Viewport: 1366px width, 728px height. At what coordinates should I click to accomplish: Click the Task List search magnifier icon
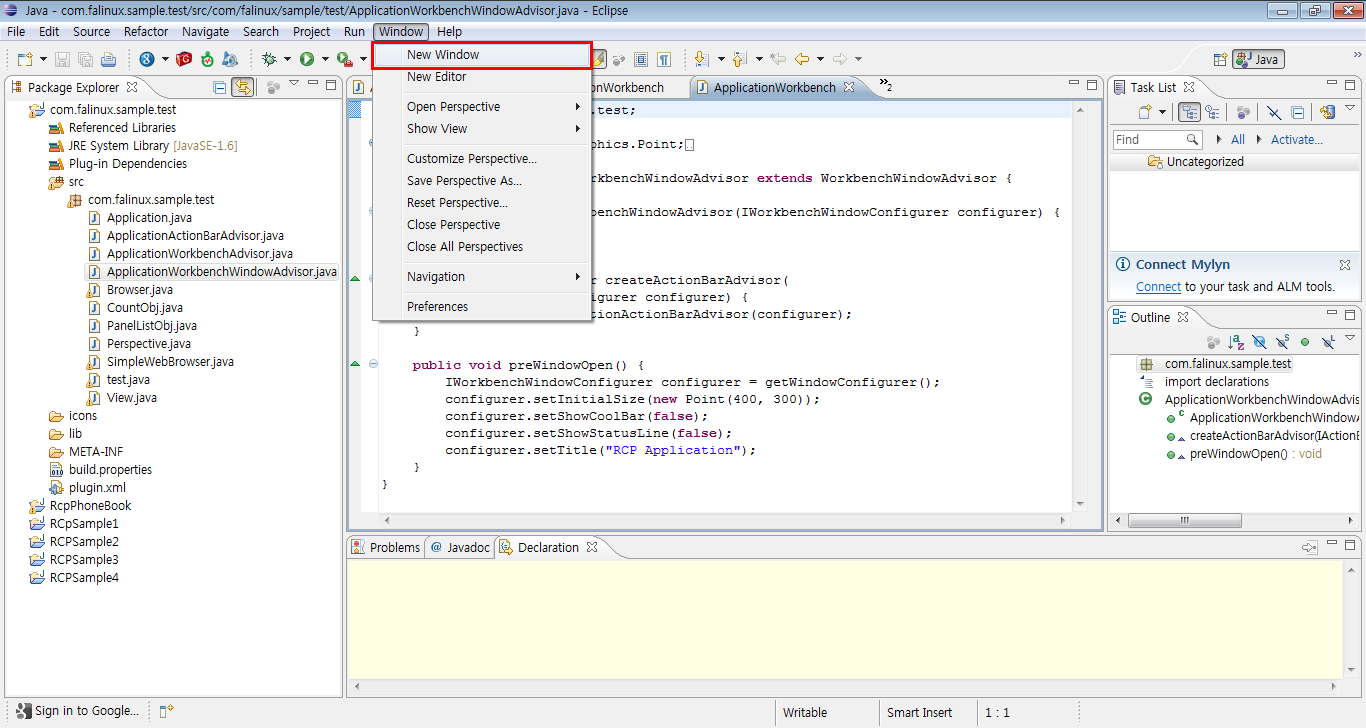(1192, 139)
